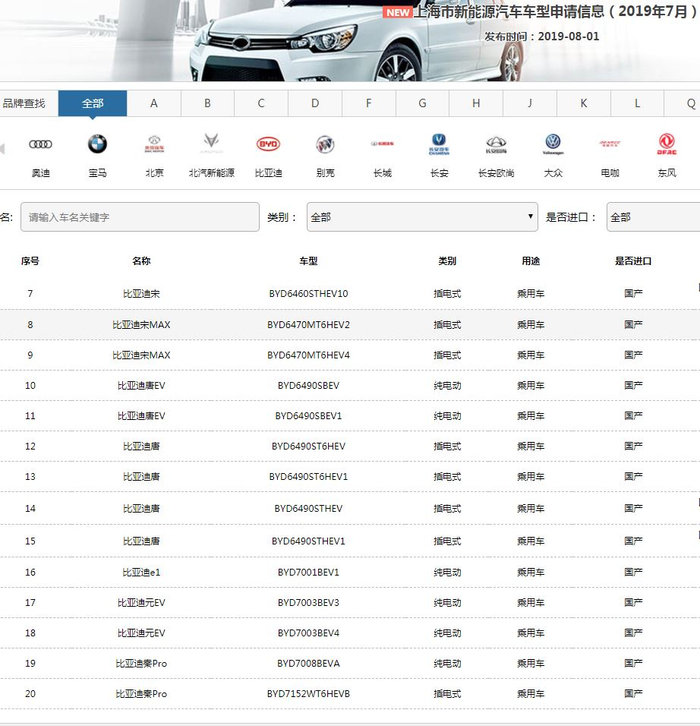Select the Buick (别克) brand logo
The height and width of the screenshot is (726, 700).
325,144
